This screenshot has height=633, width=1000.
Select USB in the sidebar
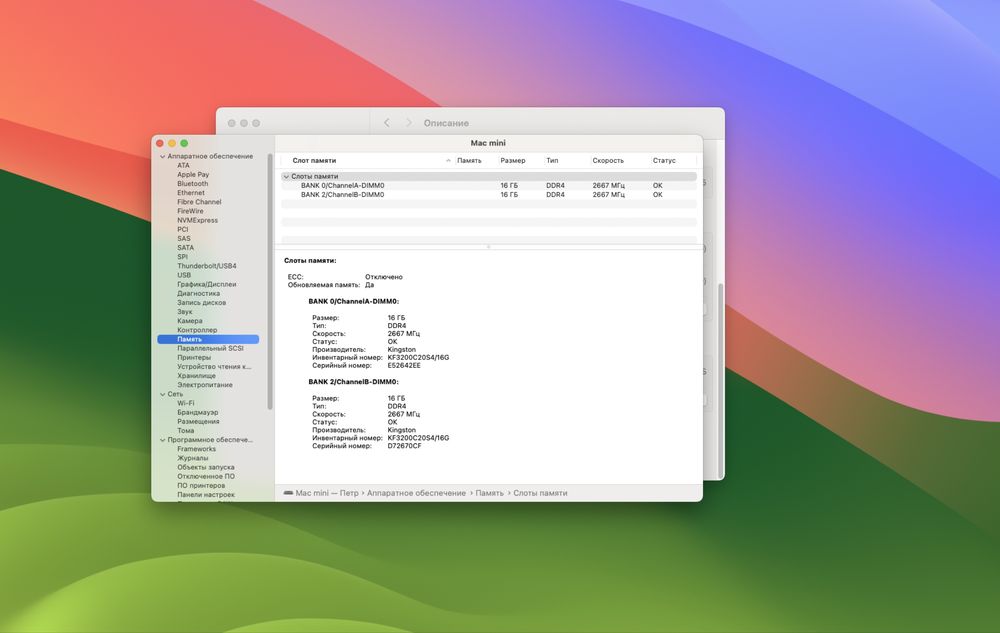click(x=184, y=275)
